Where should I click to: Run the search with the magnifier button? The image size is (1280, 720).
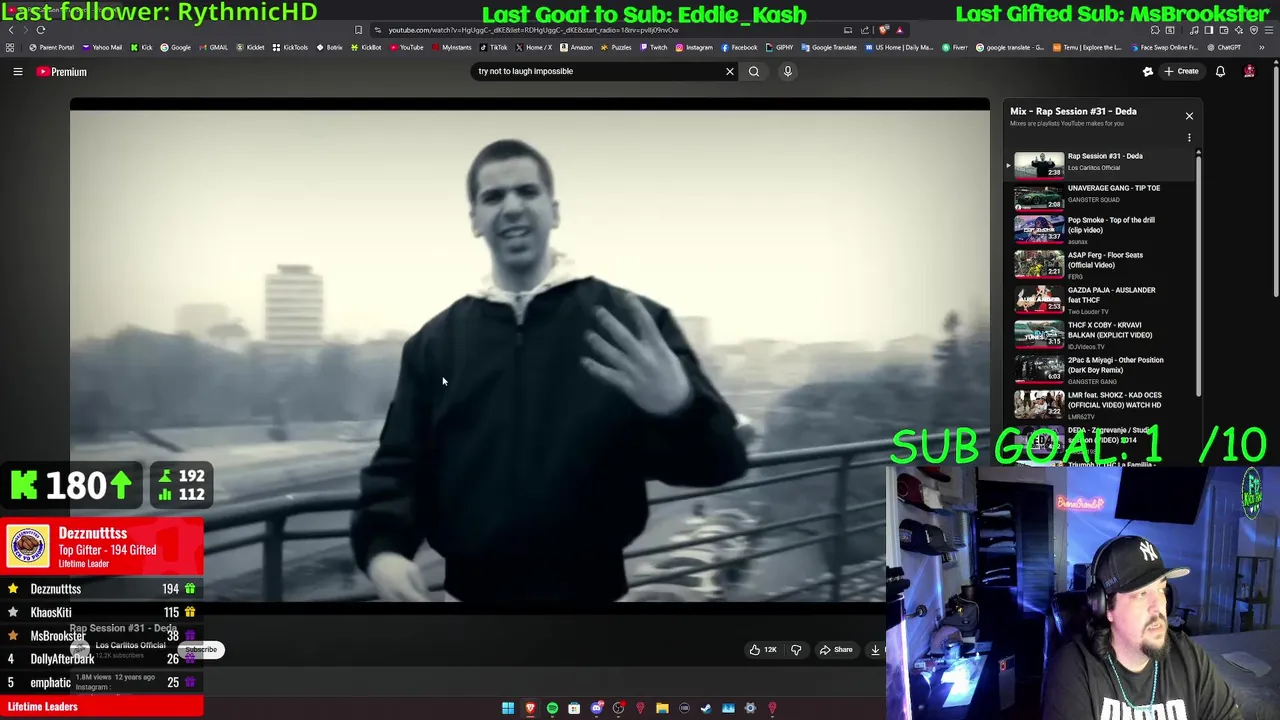click(x=754, y=71)
